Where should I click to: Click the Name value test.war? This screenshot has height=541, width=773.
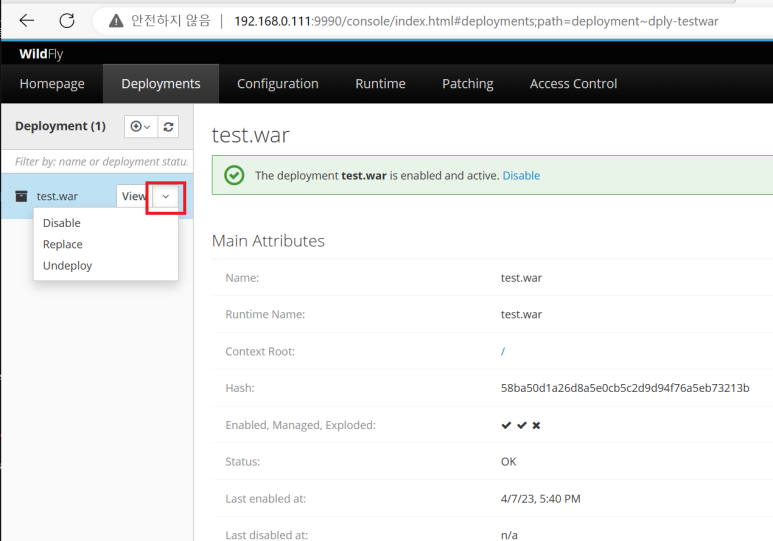click(521, 278)
